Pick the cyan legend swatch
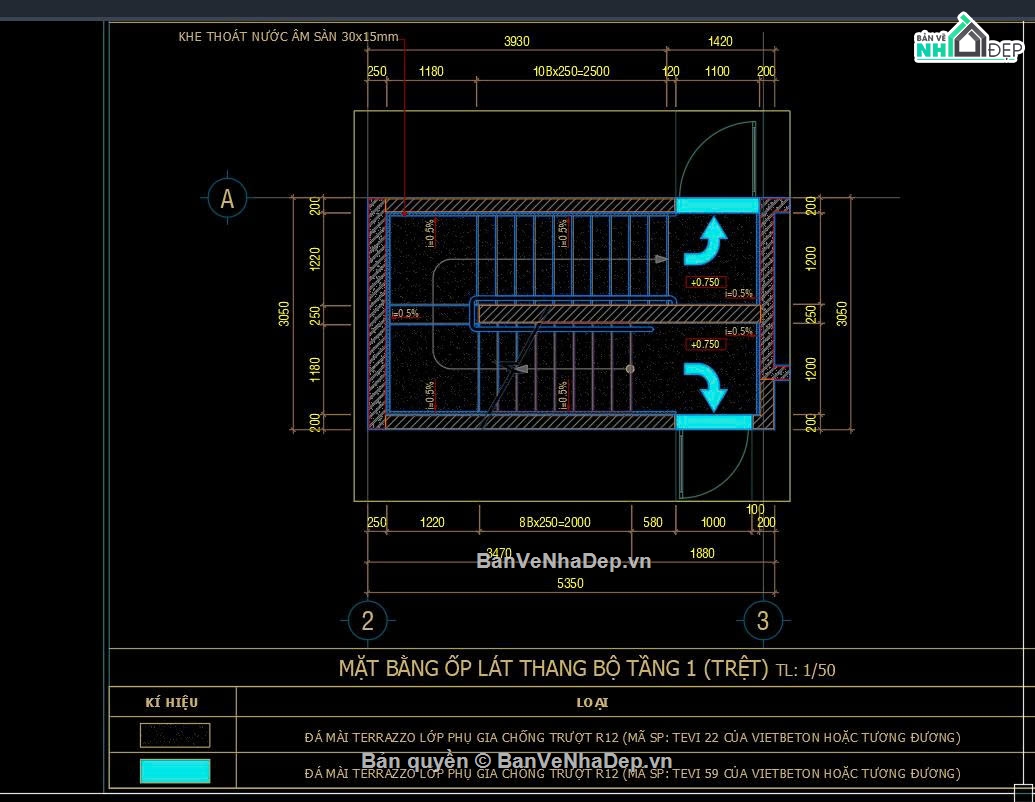The height and width of the screenshot is (802, 1035). point(175,771)
